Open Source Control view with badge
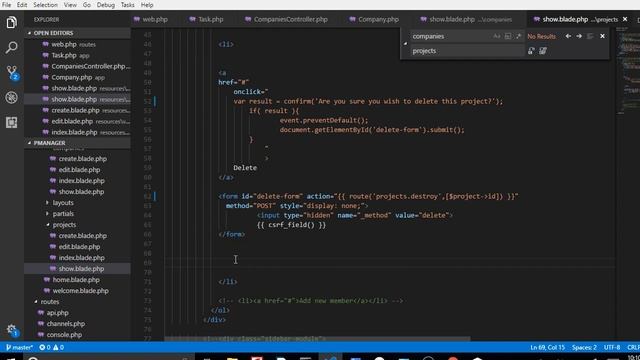The image size is (640, 360). click(12, 73)
